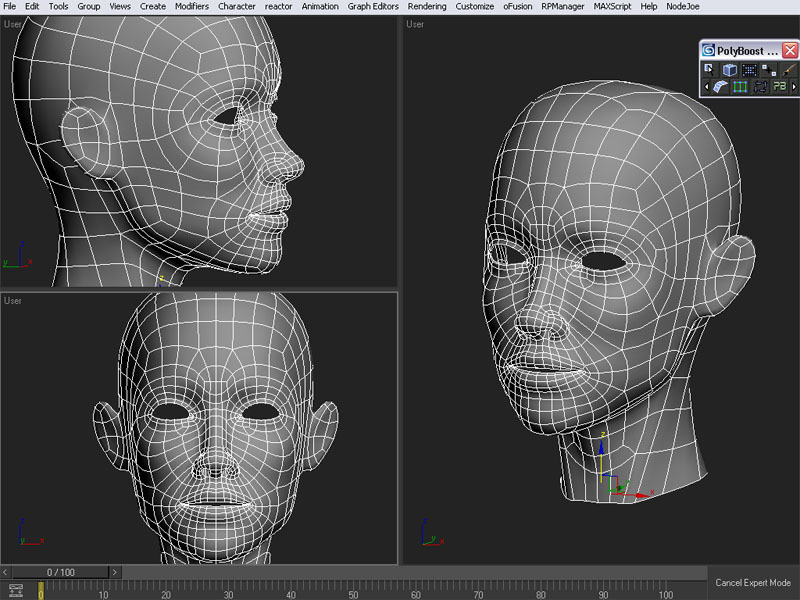
Task: Click the Cancel Expert Mode button
Action: 753,583
